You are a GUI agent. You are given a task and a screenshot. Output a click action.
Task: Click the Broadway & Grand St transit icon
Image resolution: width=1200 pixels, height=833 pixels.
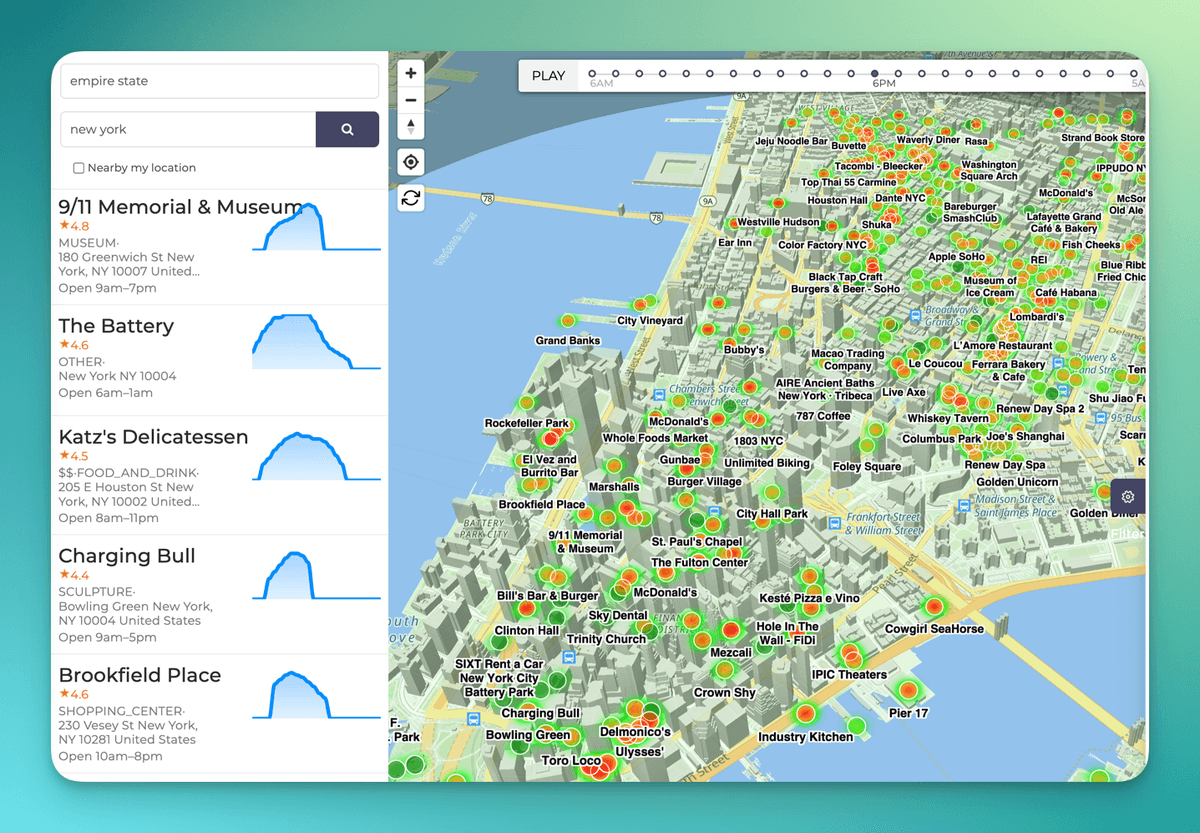click(915, 315)
